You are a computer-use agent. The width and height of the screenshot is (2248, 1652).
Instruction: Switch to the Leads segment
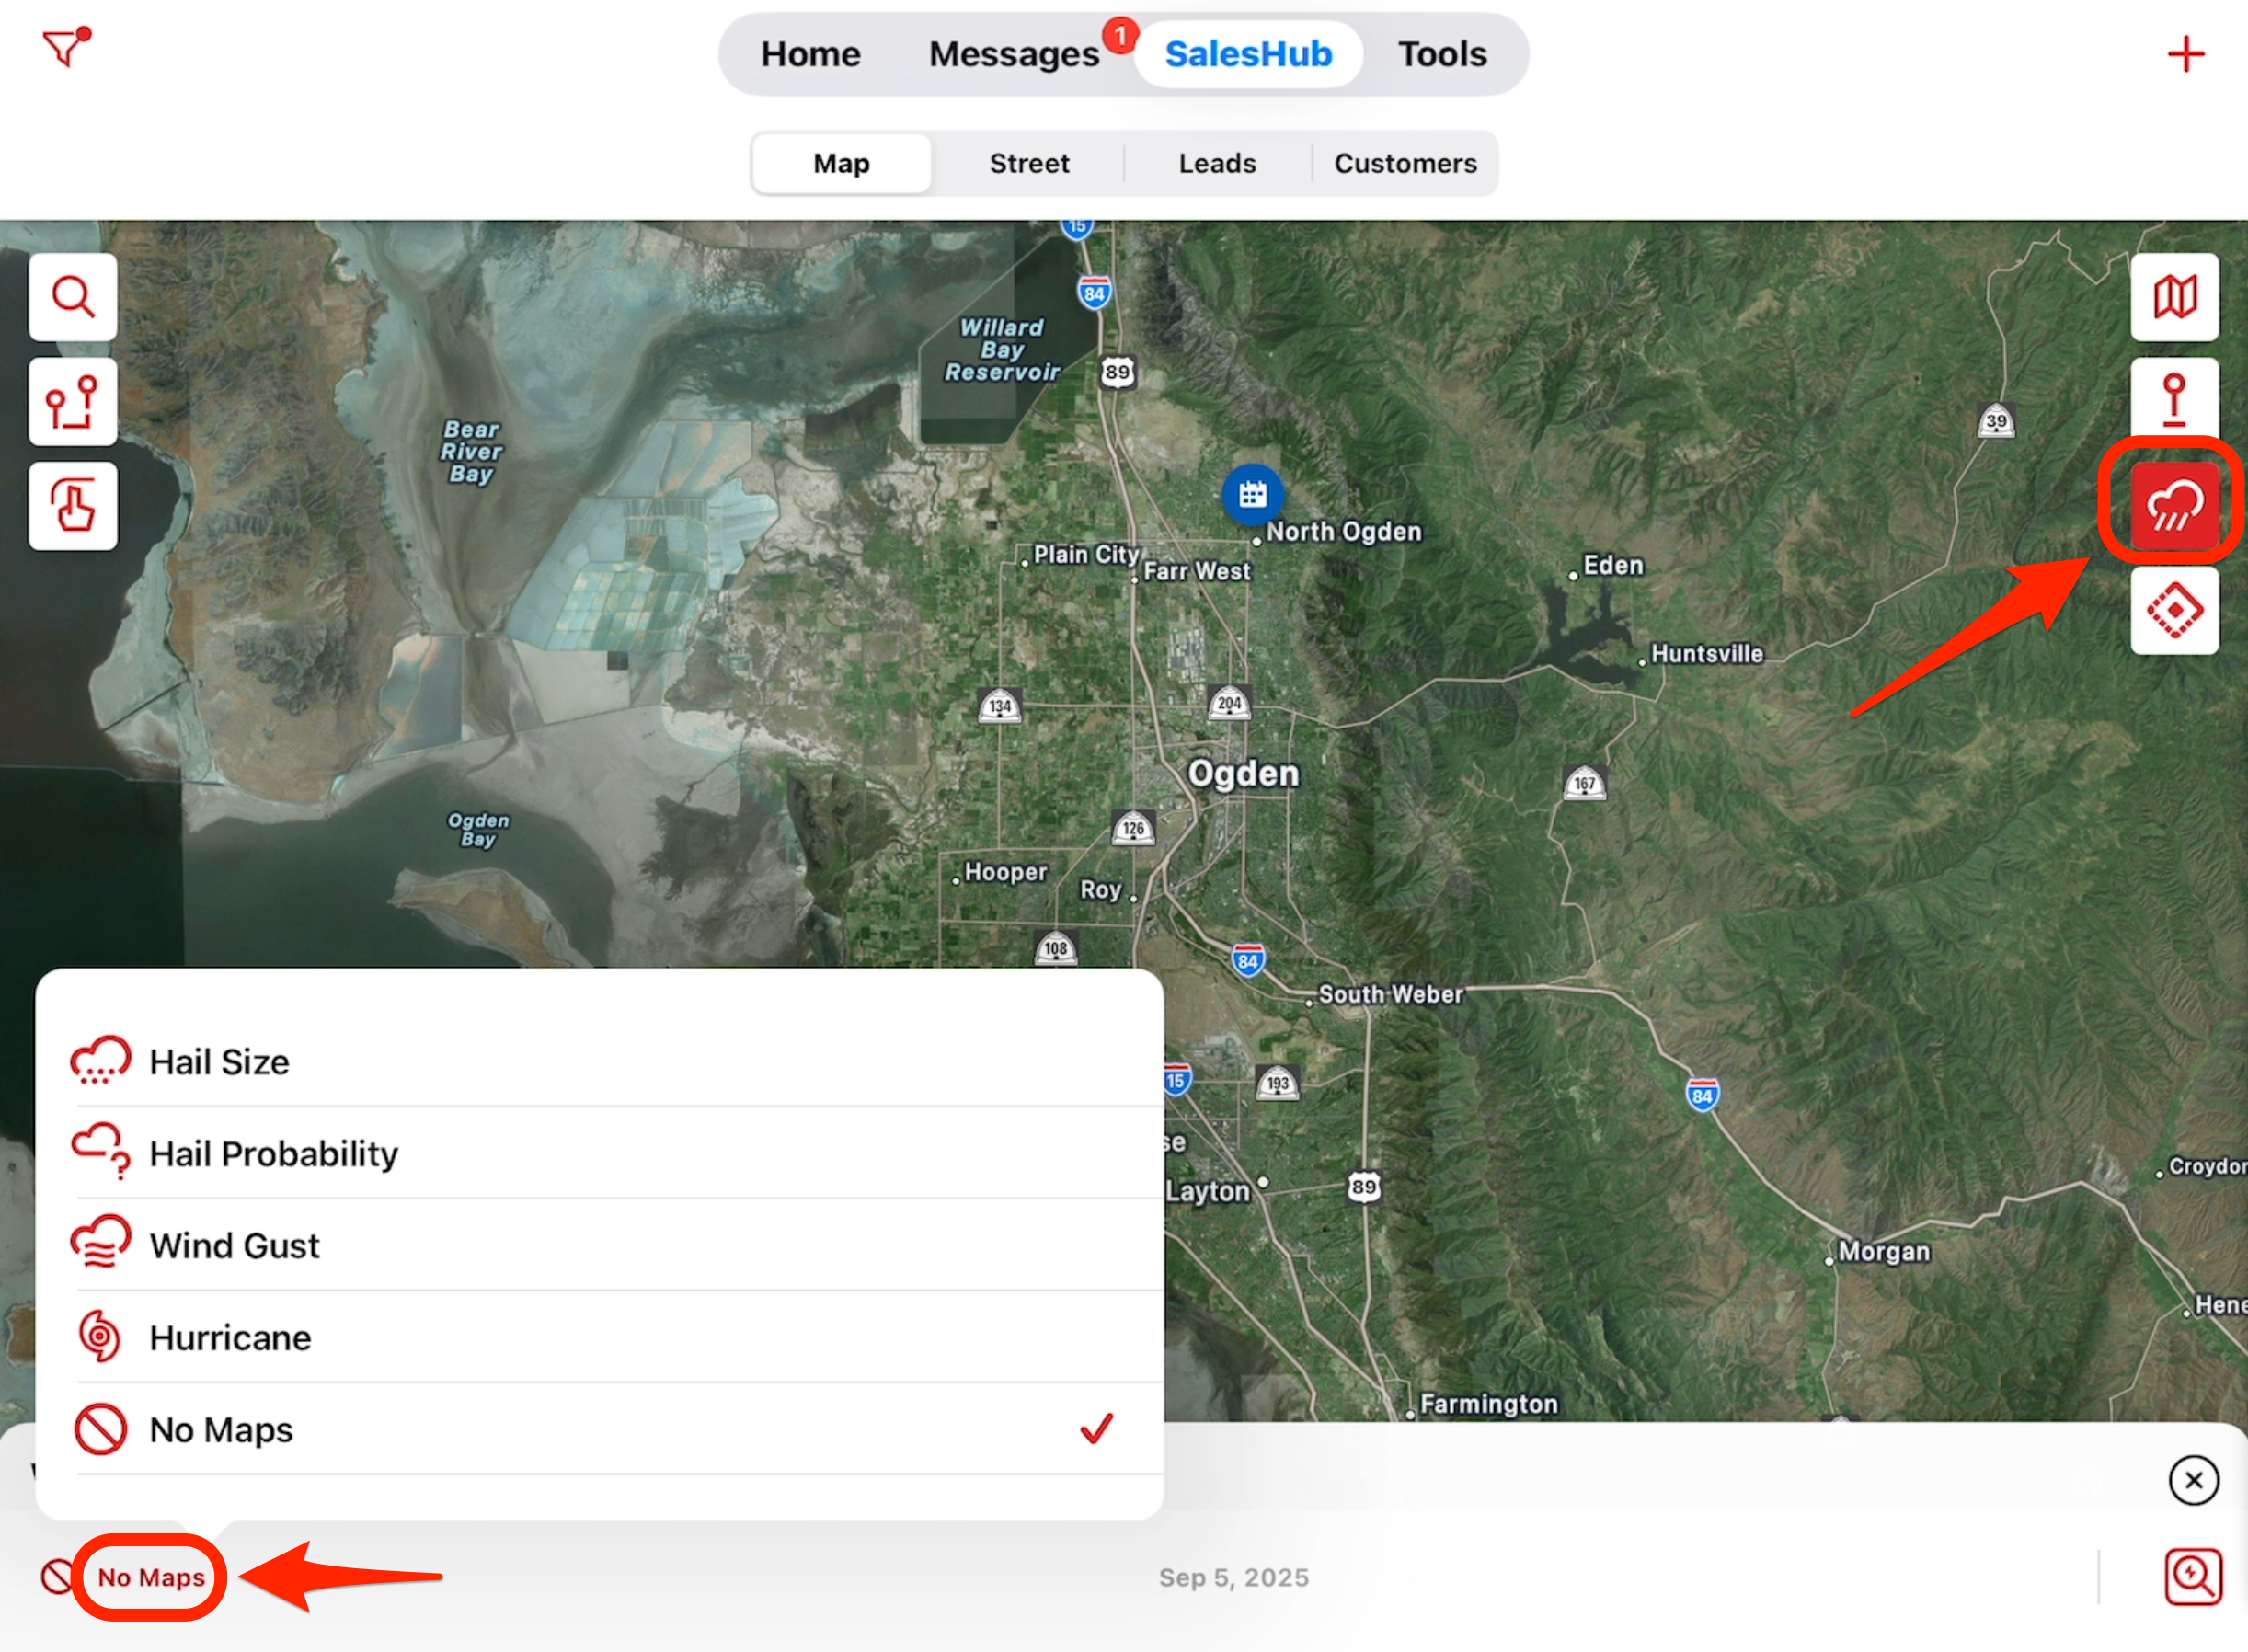(1216, 163)
